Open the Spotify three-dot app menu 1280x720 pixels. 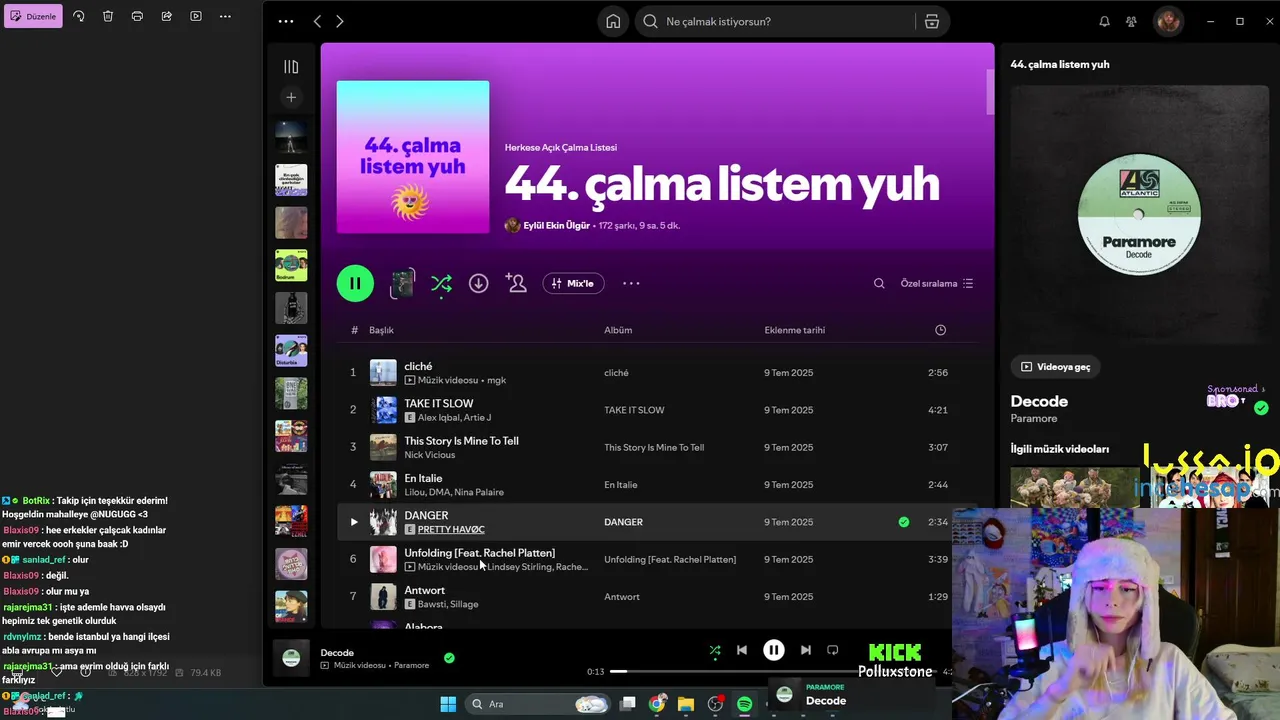tap(286, 21)
